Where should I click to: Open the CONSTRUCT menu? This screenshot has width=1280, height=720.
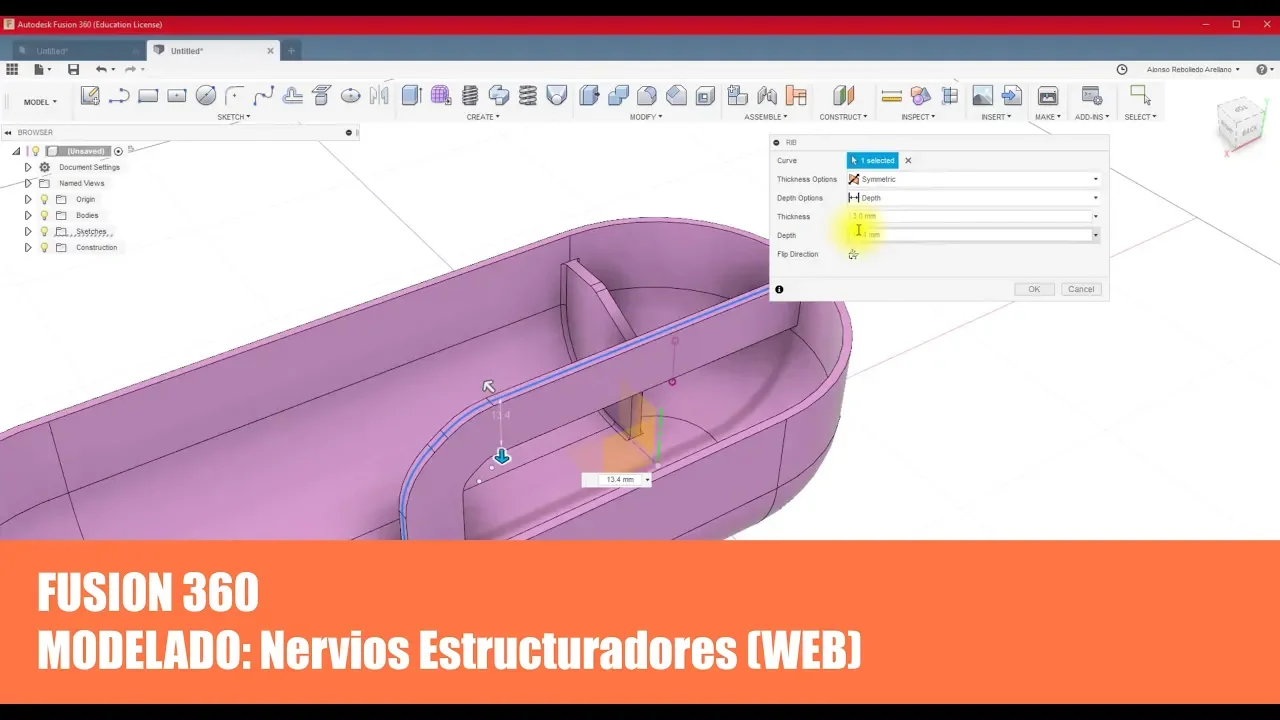tap(843, 117)
